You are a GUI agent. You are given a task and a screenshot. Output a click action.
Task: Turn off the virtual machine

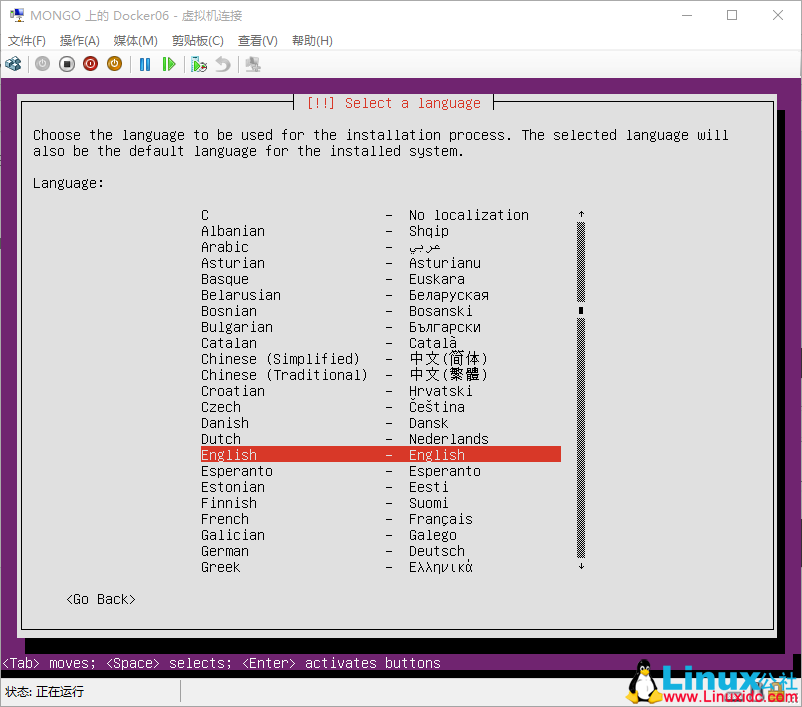90,64
